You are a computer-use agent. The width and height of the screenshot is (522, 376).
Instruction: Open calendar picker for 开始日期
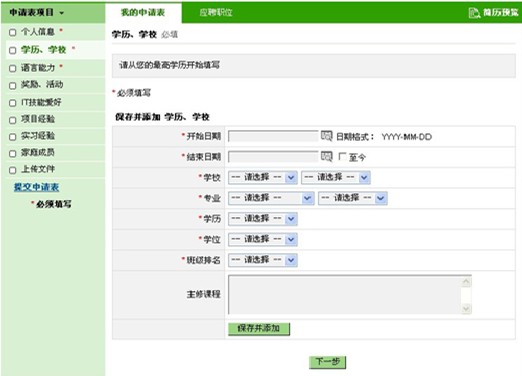coord(326,136)
